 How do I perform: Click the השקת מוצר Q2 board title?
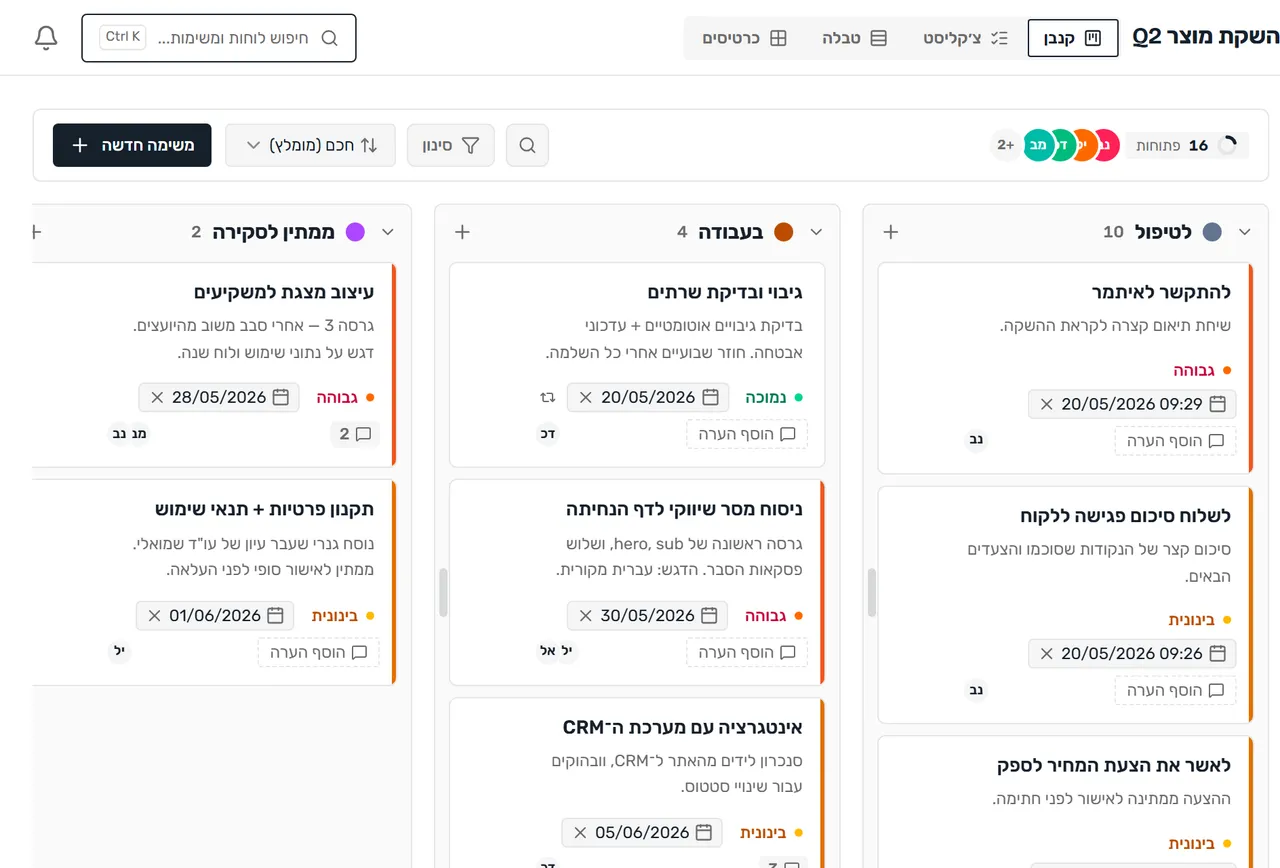click(1206, 37)
